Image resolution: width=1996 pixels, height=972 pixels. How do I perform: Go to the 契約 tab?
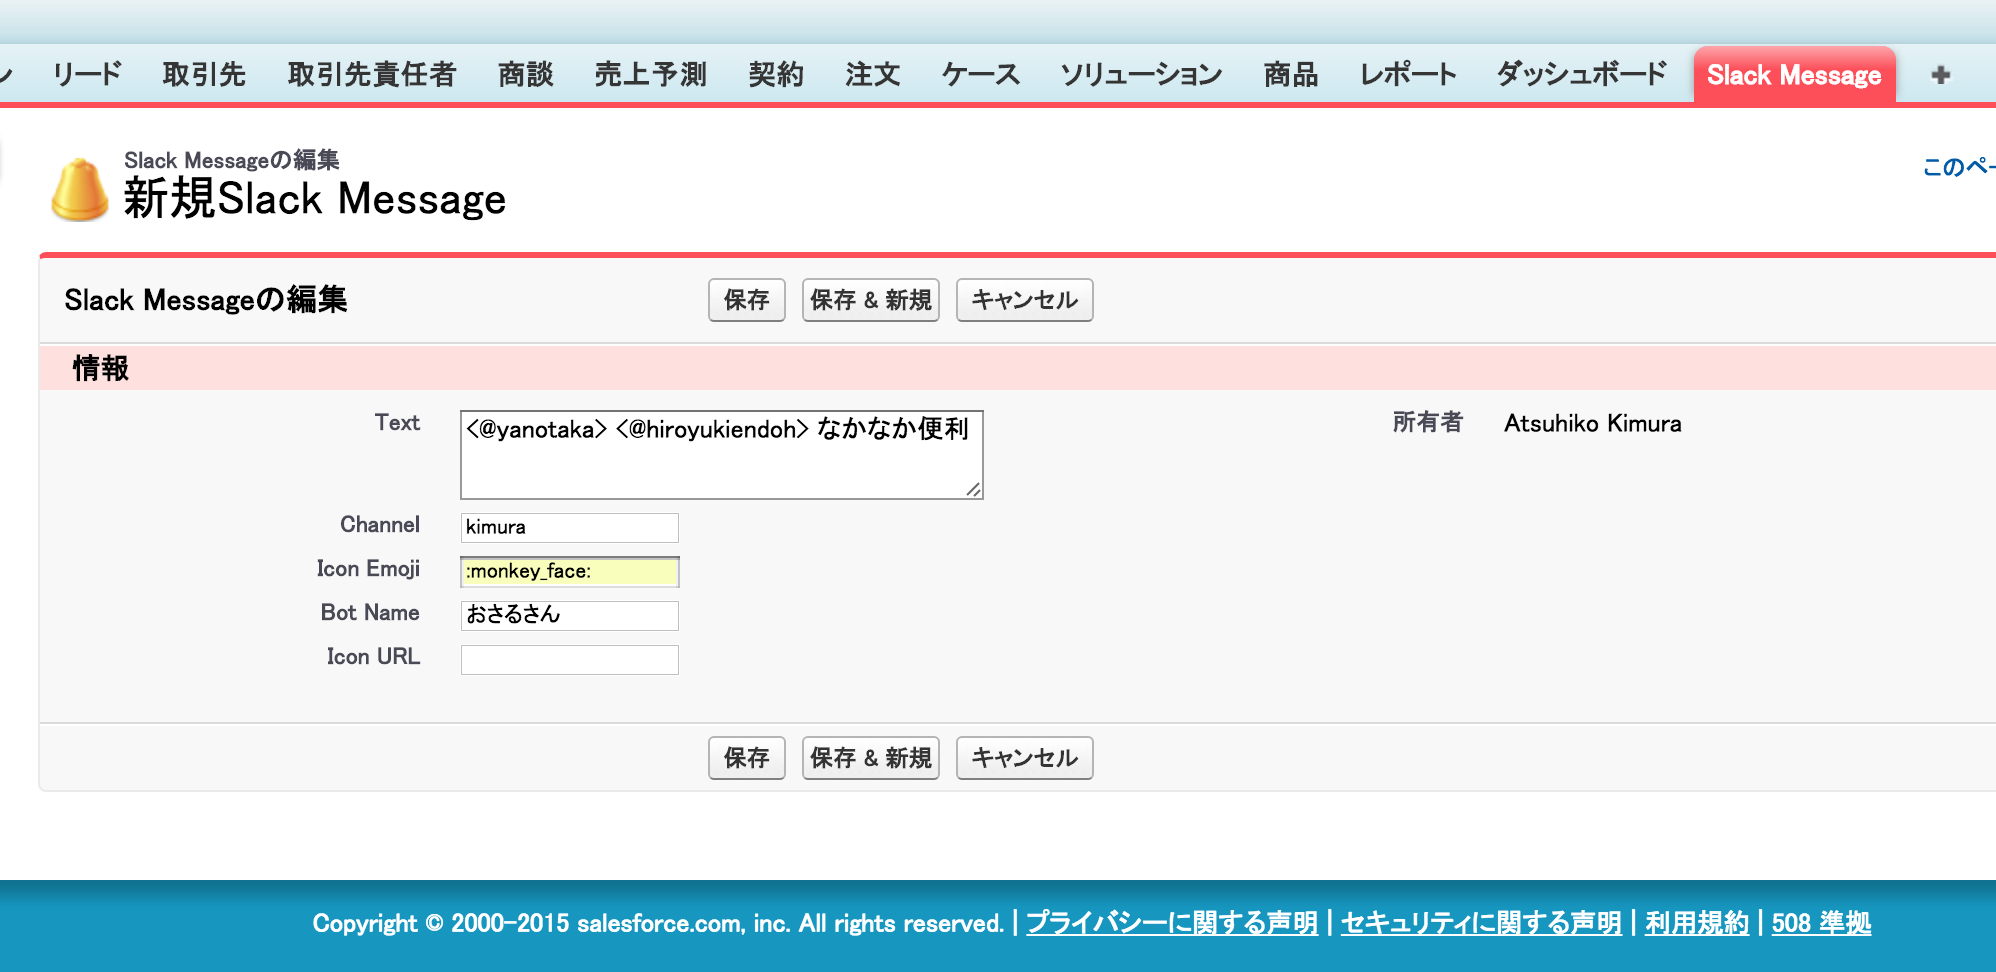pyautogui.click(x=776, y=74)
